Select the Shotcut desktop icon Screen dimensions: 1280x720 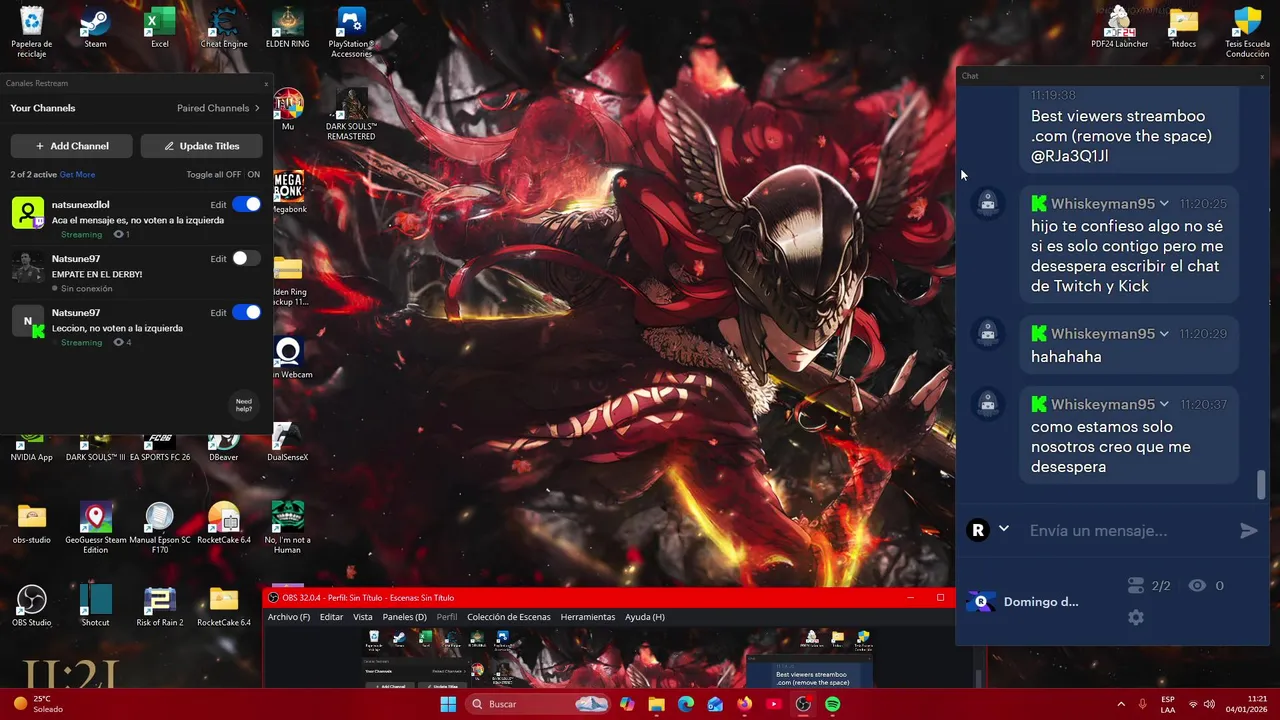[95, 606]
